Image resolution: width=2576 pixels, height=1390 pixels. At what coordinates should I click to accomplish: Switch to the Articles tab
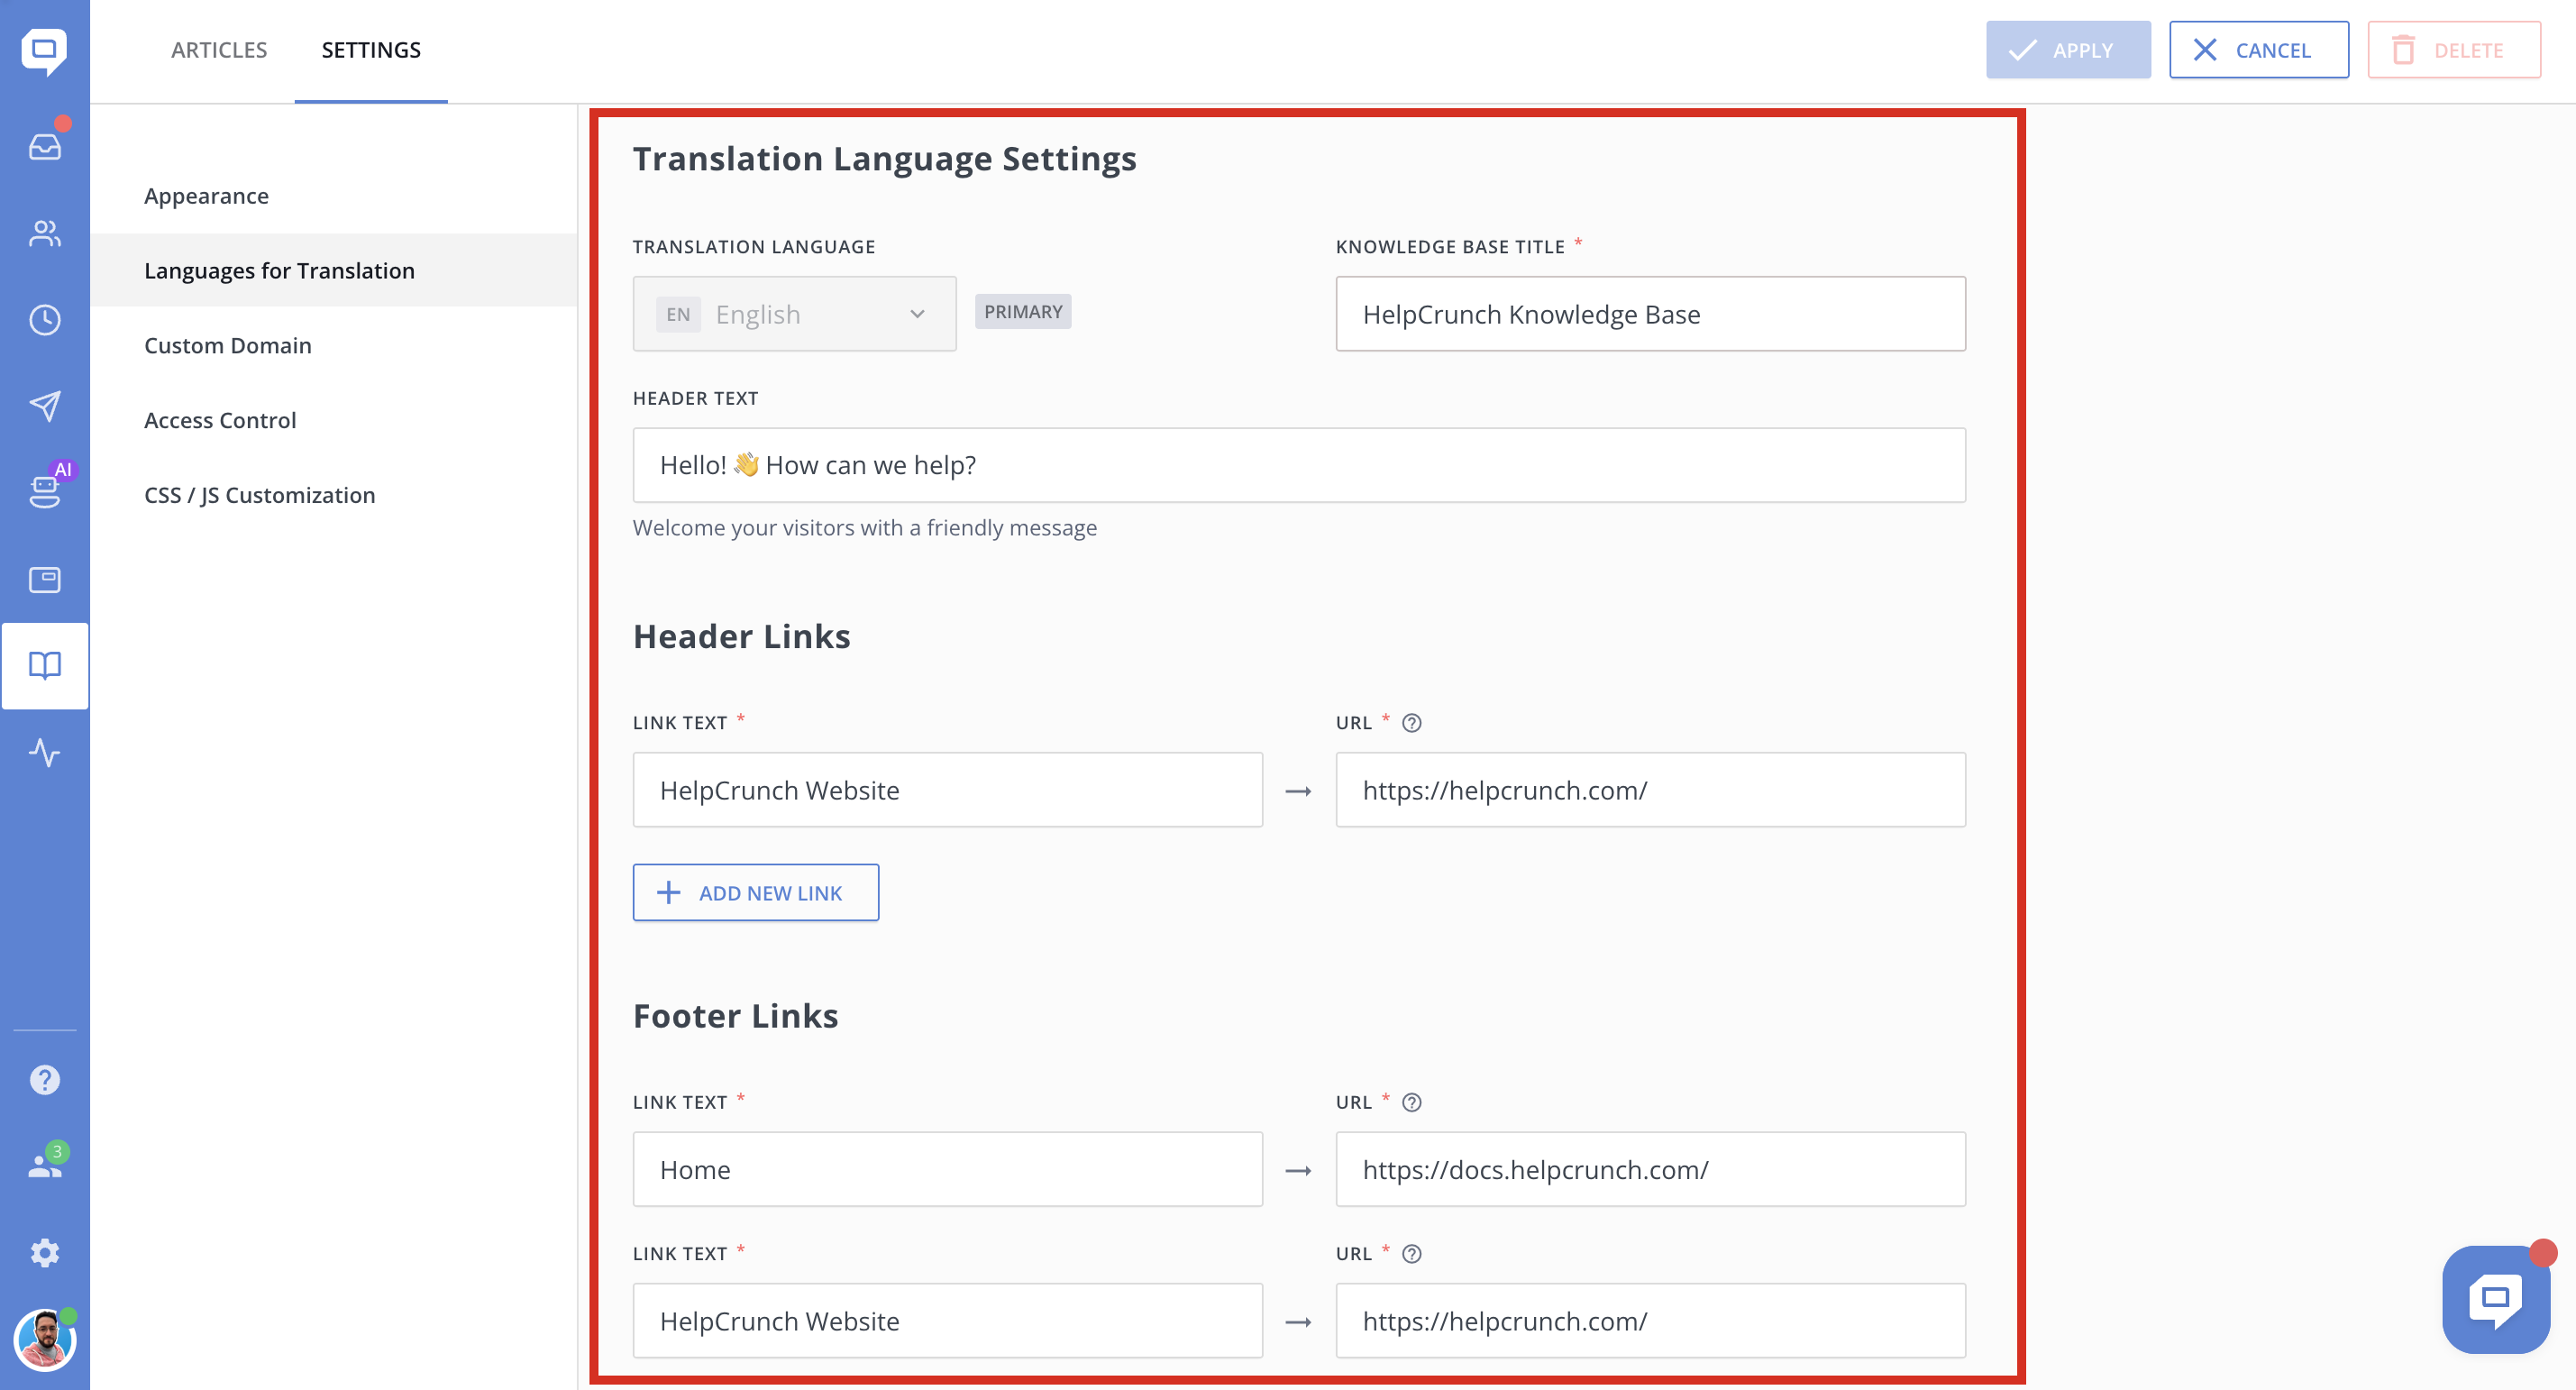219,50
